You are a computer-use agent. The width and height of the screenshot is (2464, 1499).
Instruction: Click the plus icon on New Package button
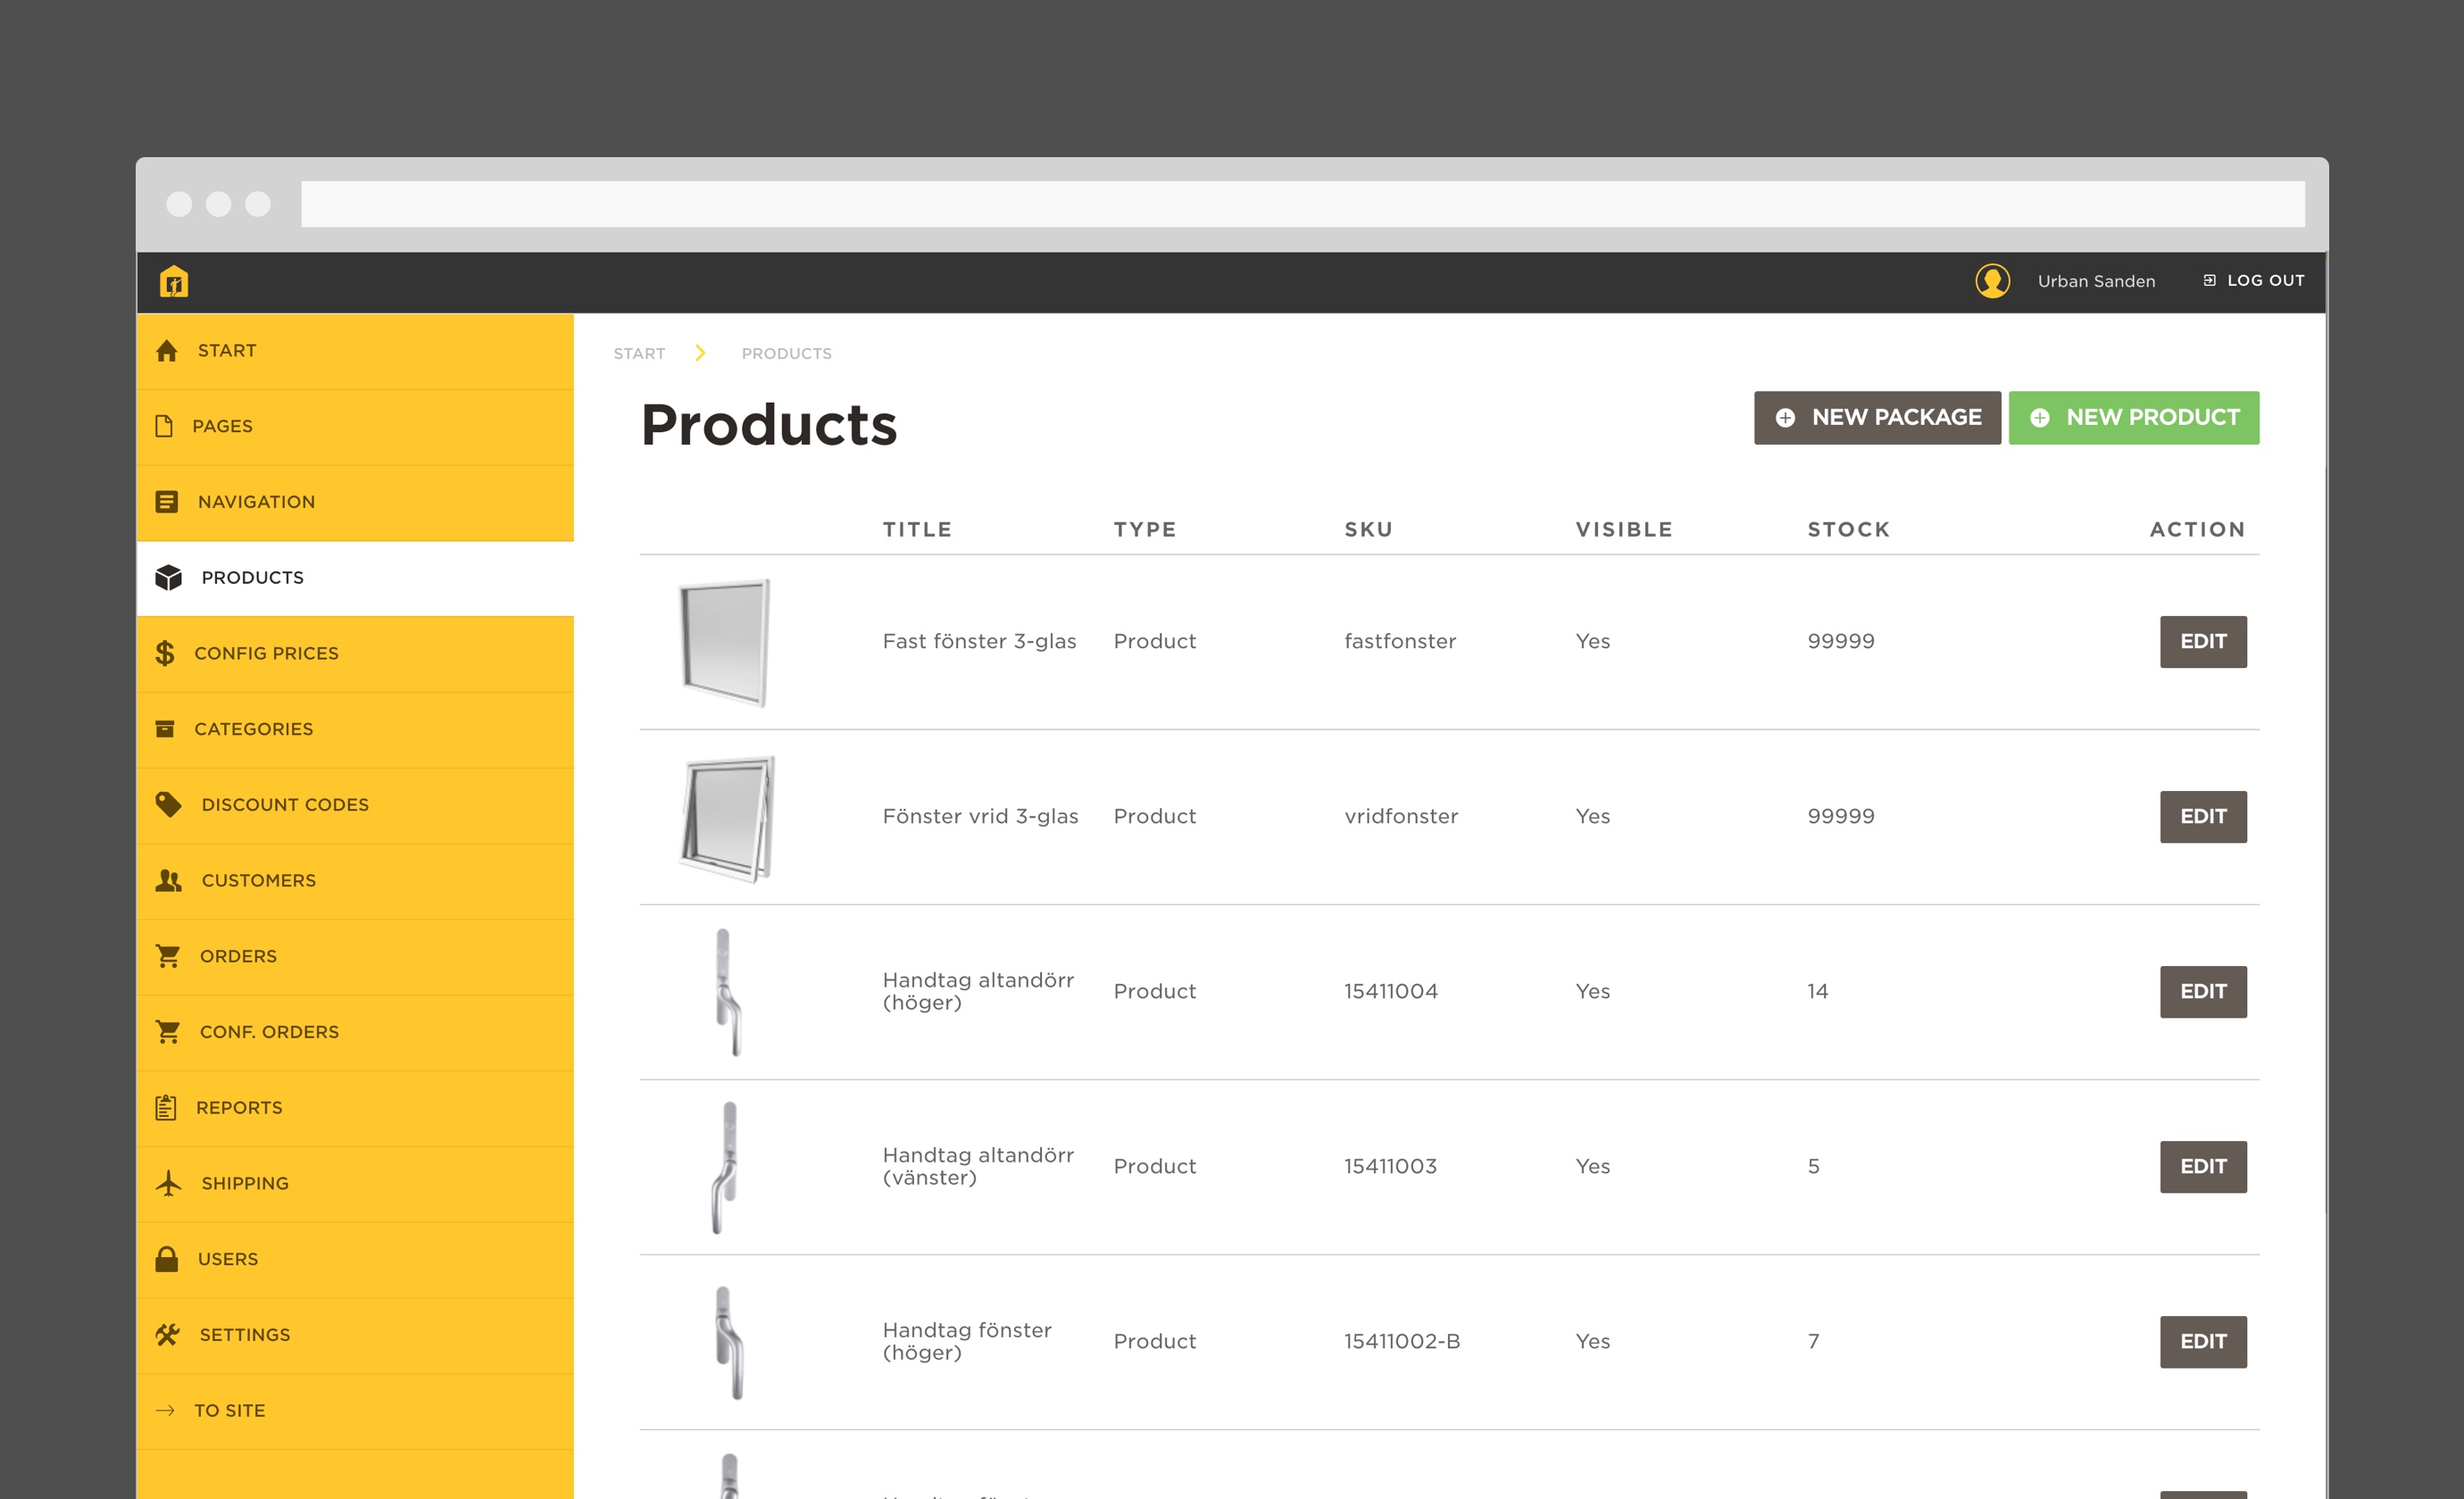click(x=1785, y=418)
